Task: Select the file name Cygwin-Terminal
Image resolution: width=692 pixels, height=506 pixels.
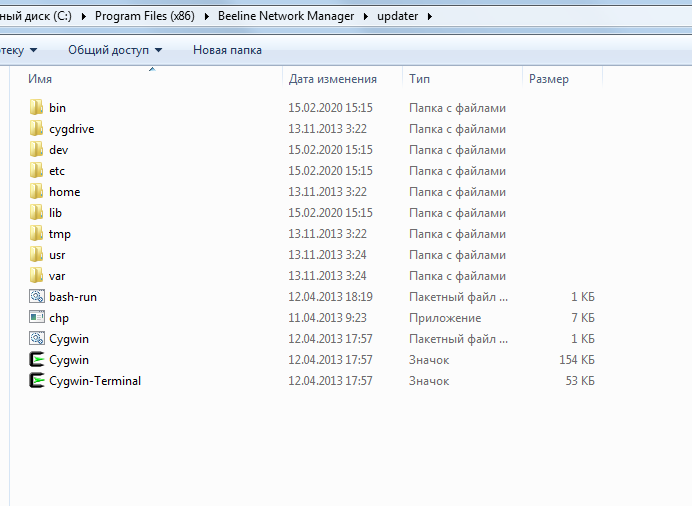Action: point(95,381)
